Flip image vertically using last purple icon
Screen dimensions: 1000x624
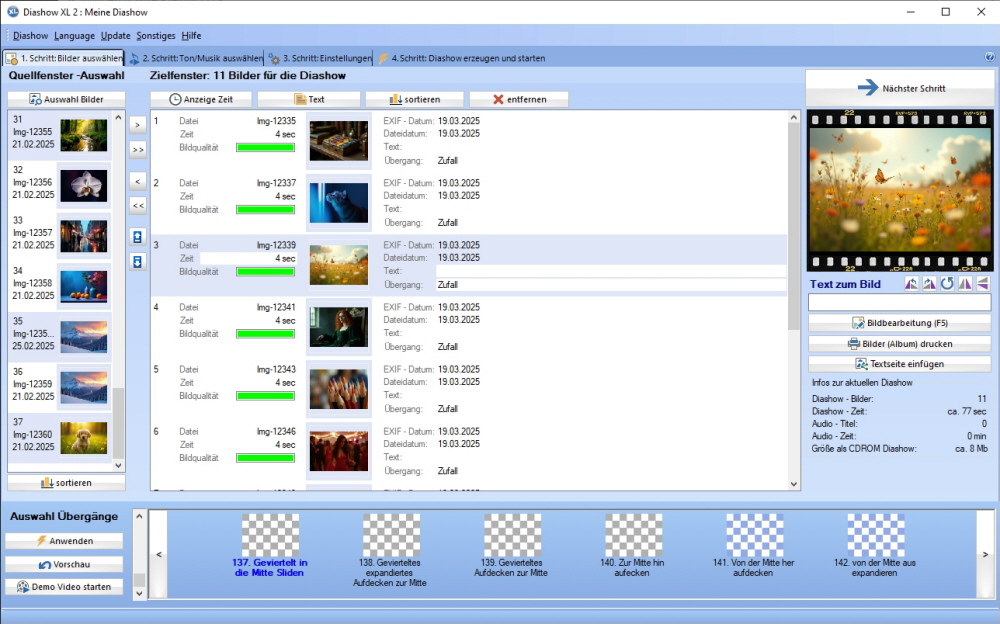click(982, 284)
